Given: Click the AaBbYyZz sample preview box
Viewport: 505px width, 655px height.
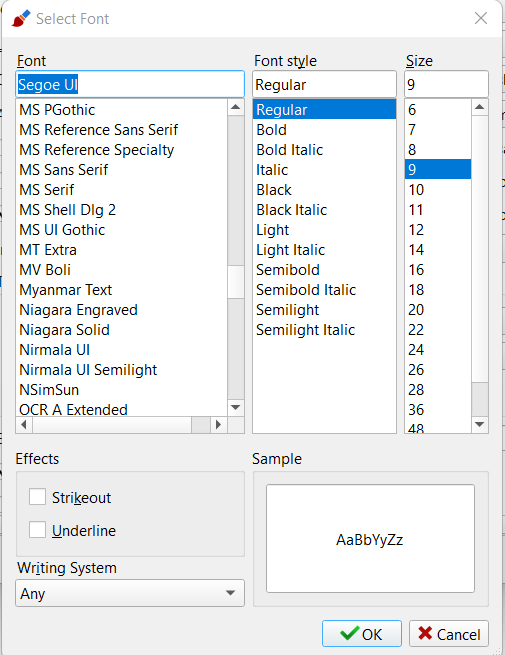Looking at the screenshot, I should click(370, 539).
